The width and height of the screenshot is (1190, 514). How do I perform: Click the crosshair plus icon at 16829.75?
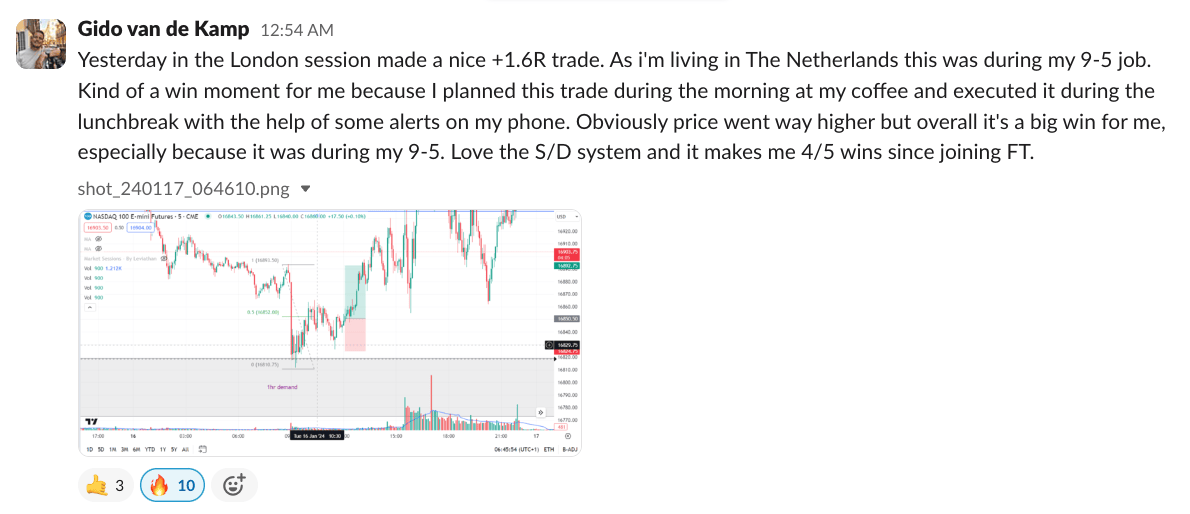(549, 345)
